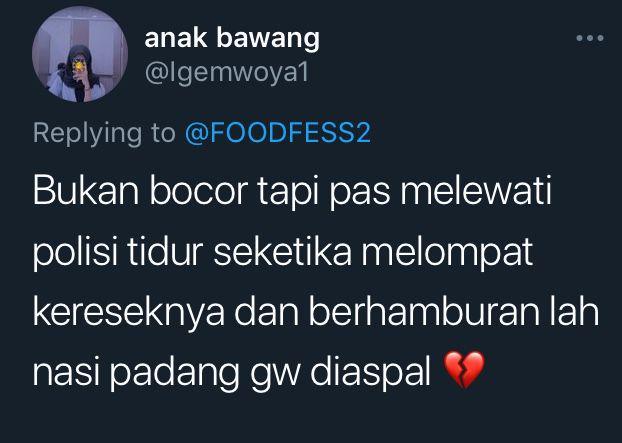
Task: Click the word melewati in tweet
Action: (476, 192)
